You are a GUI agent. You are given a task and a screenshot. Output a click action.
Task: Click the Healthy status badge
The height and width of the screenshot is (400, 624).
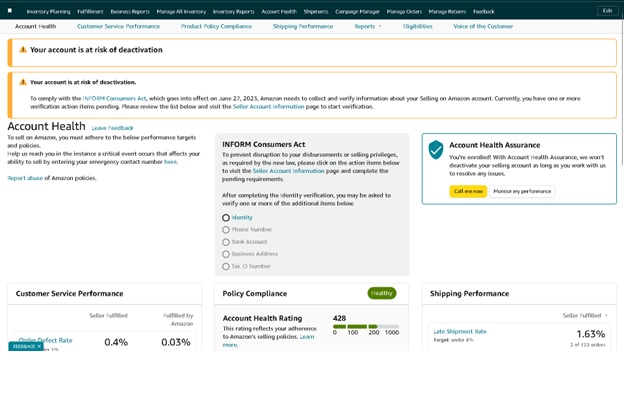(382, 293)
